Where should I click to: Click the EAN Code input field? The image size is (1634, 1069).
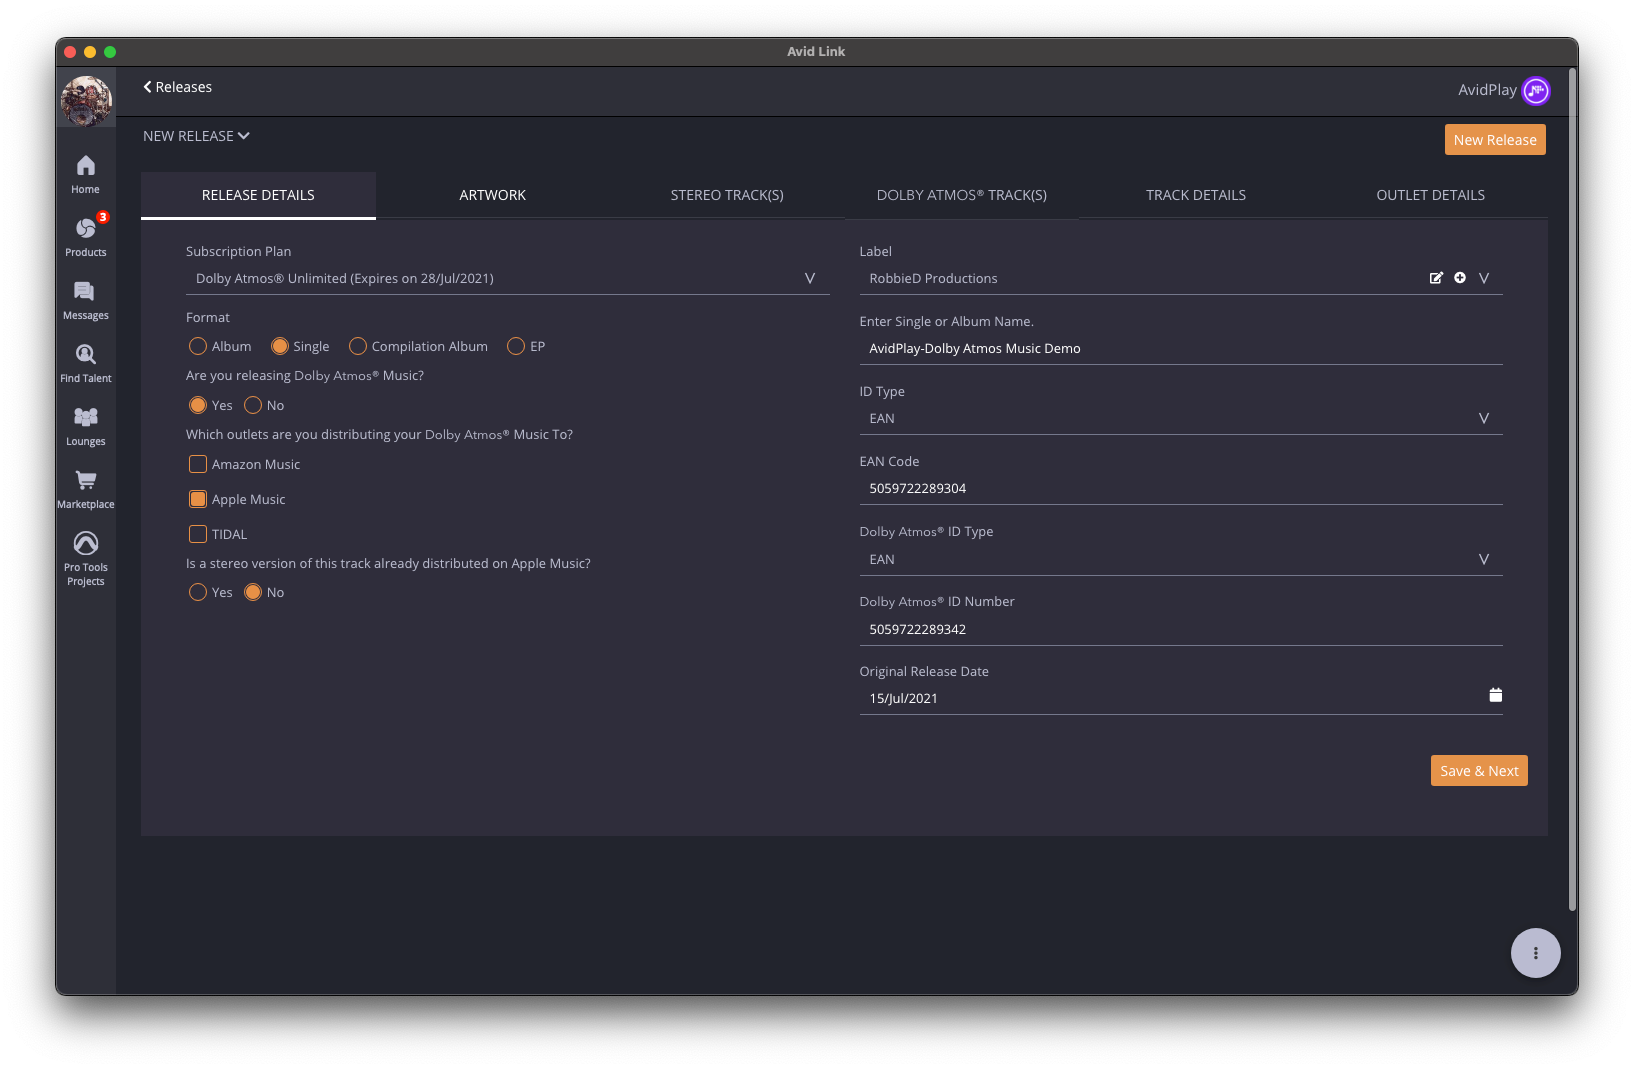[1181, 489]
